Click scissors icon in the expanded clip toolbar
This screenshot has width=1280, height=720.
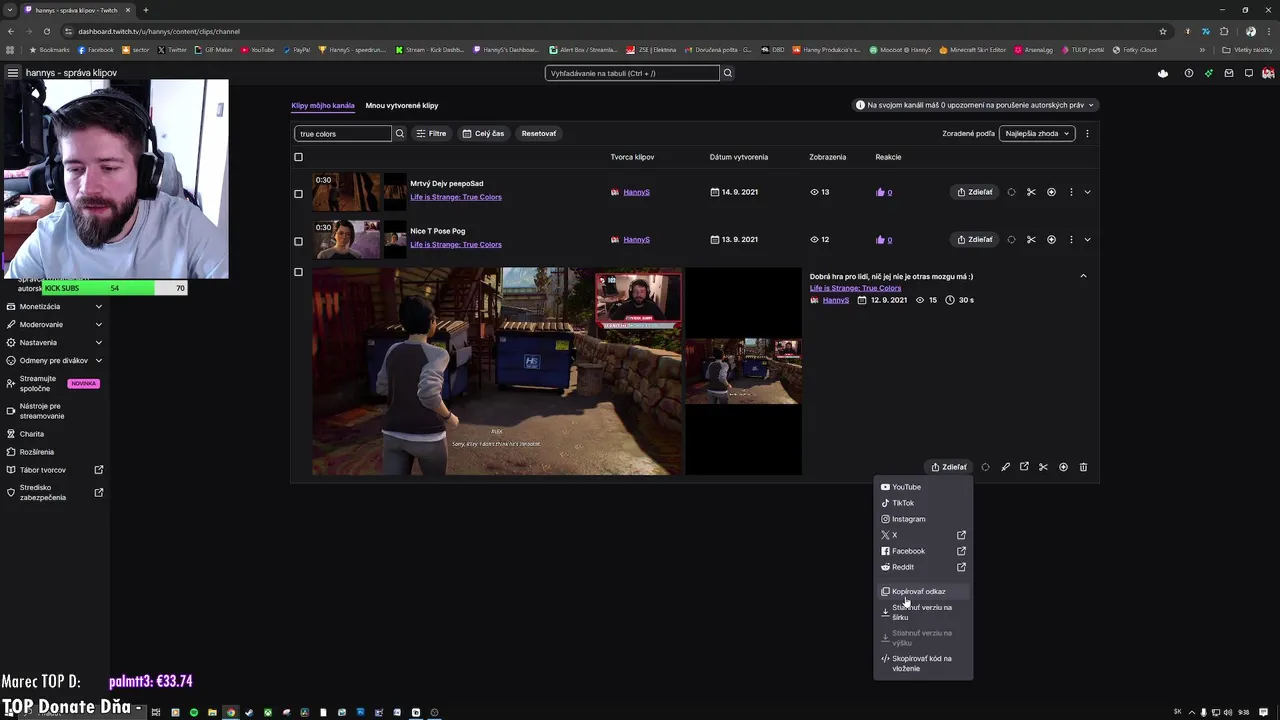tap(1043, 467)
